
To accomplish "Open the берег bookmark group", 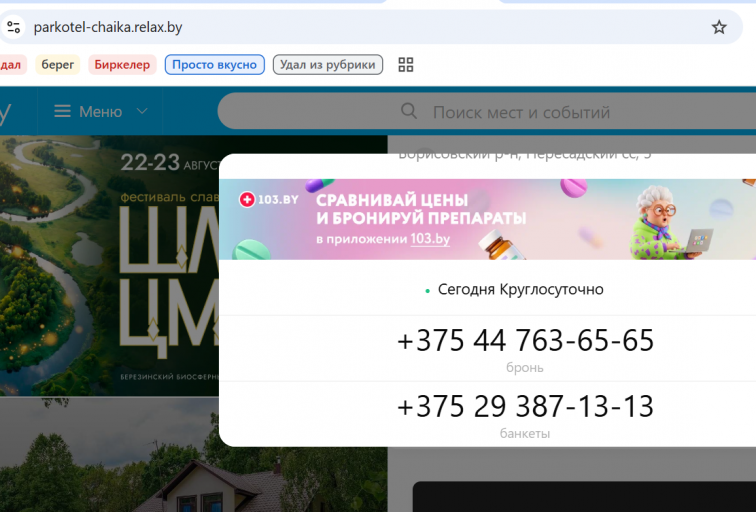I will pyautogui.click(x=58, y=65).
